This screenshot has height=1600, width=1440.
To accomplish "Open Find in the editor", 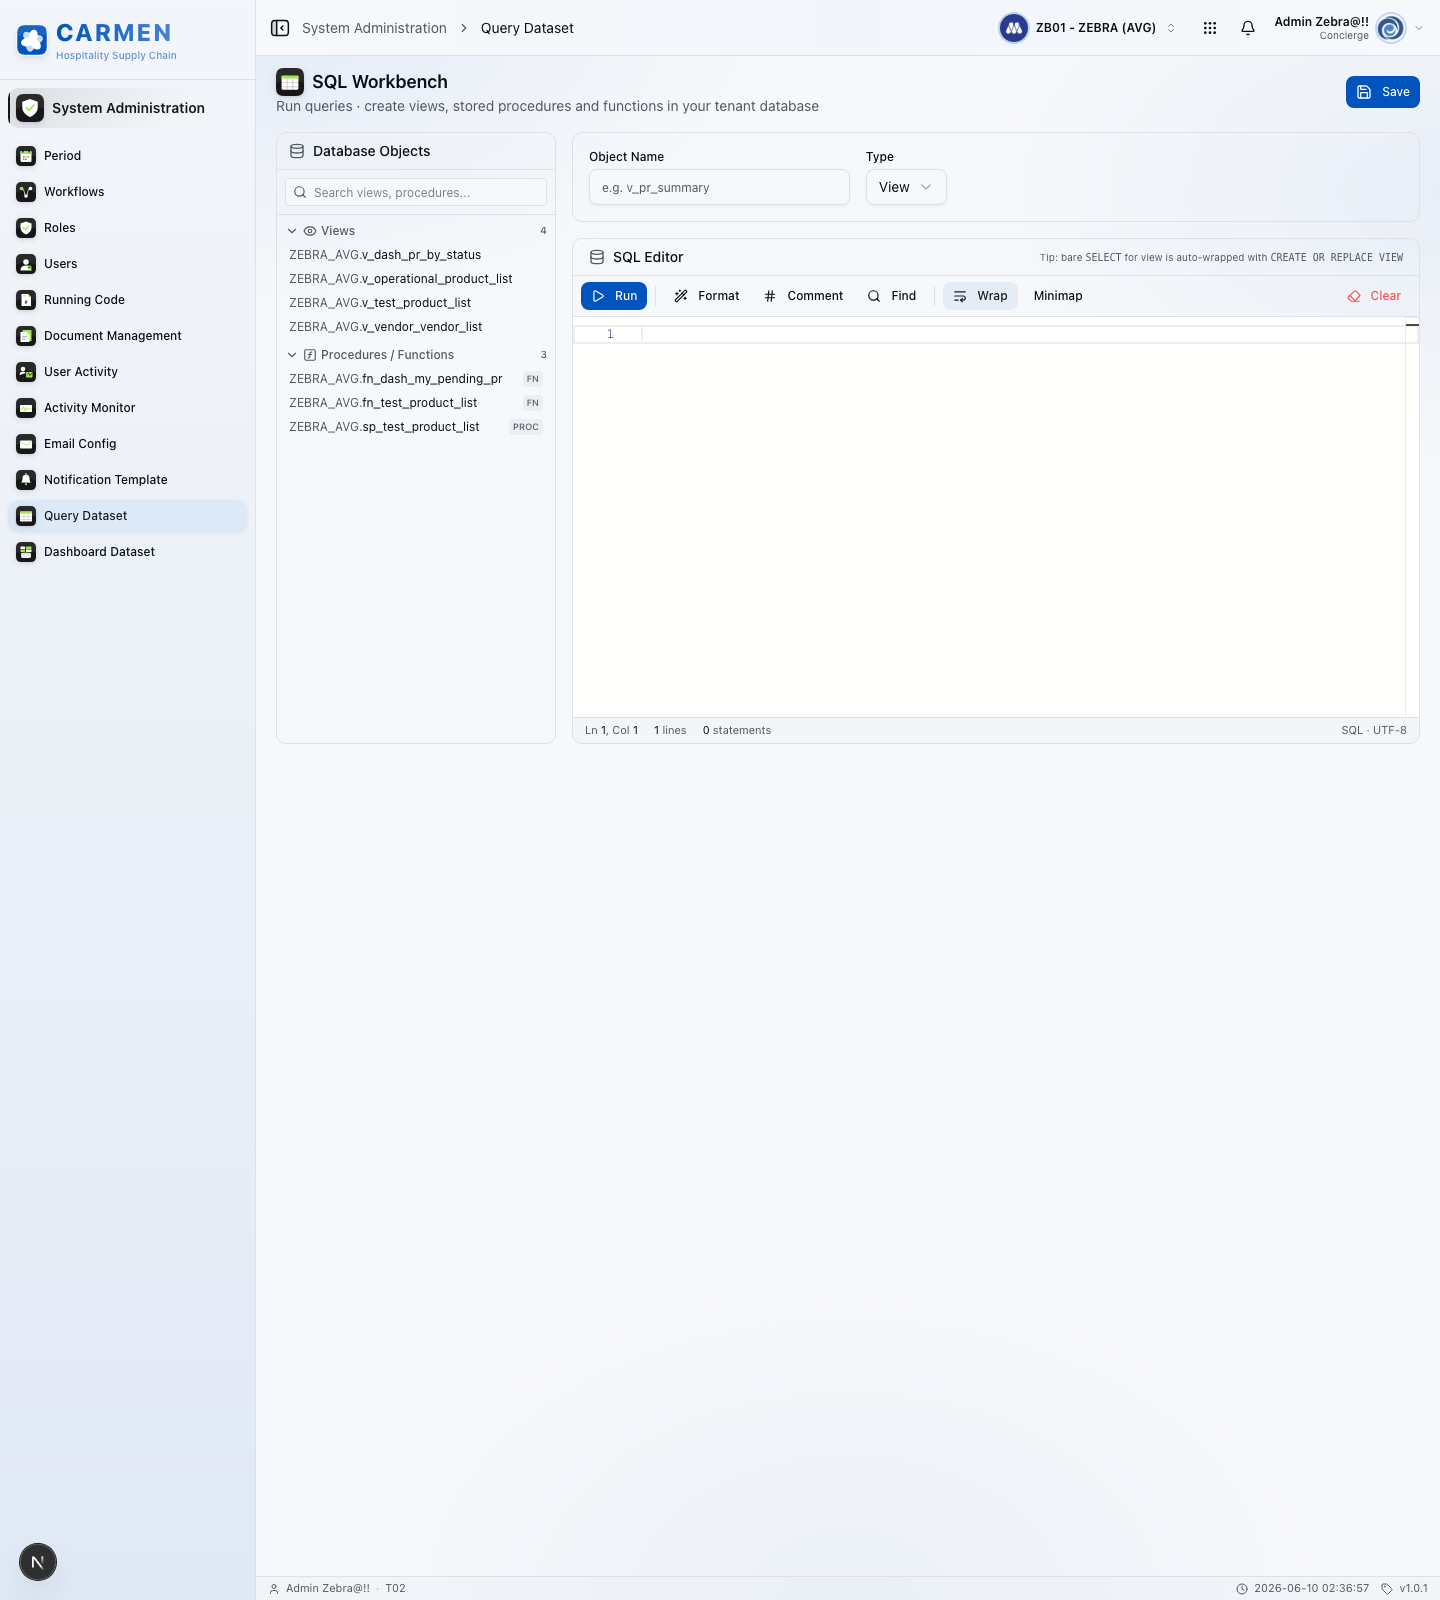I will [892, 296].
